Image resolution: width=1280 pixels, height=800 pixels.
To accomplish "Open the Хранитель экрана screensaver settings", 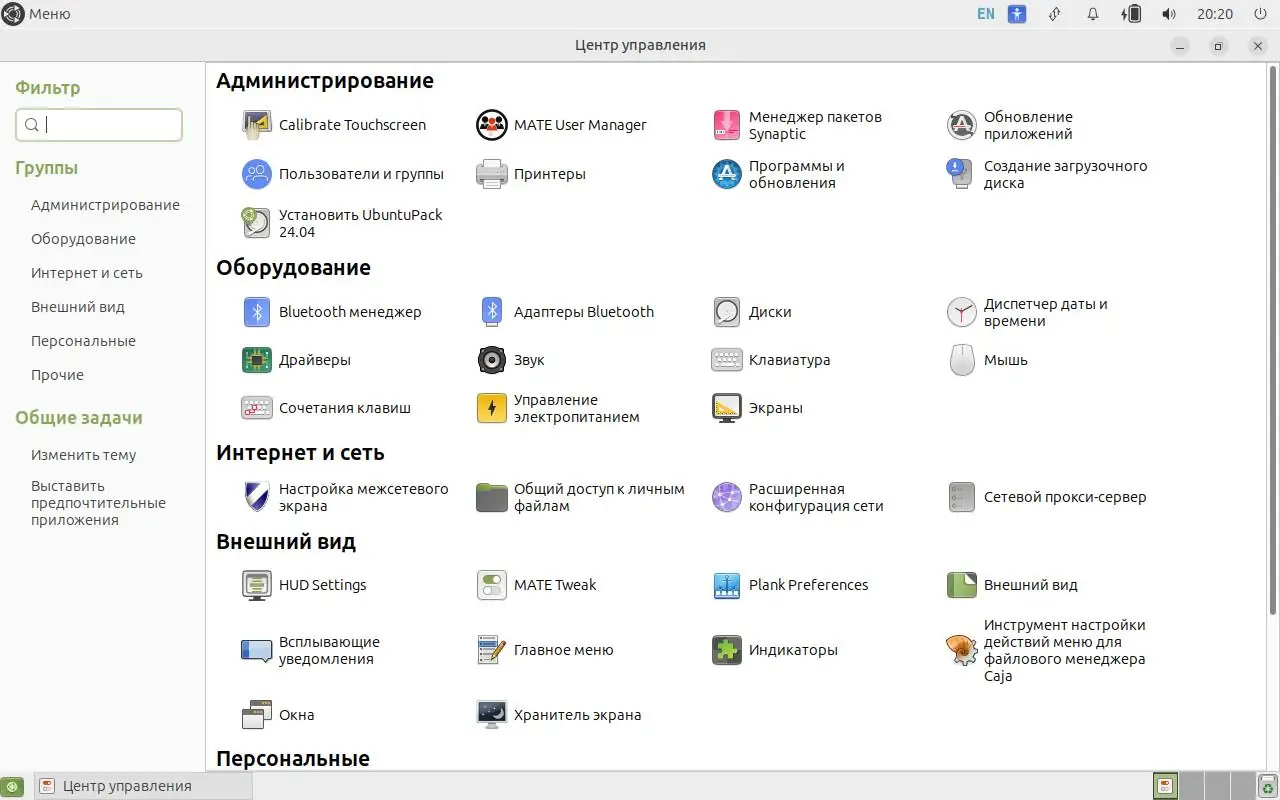I will coord(577,715).
